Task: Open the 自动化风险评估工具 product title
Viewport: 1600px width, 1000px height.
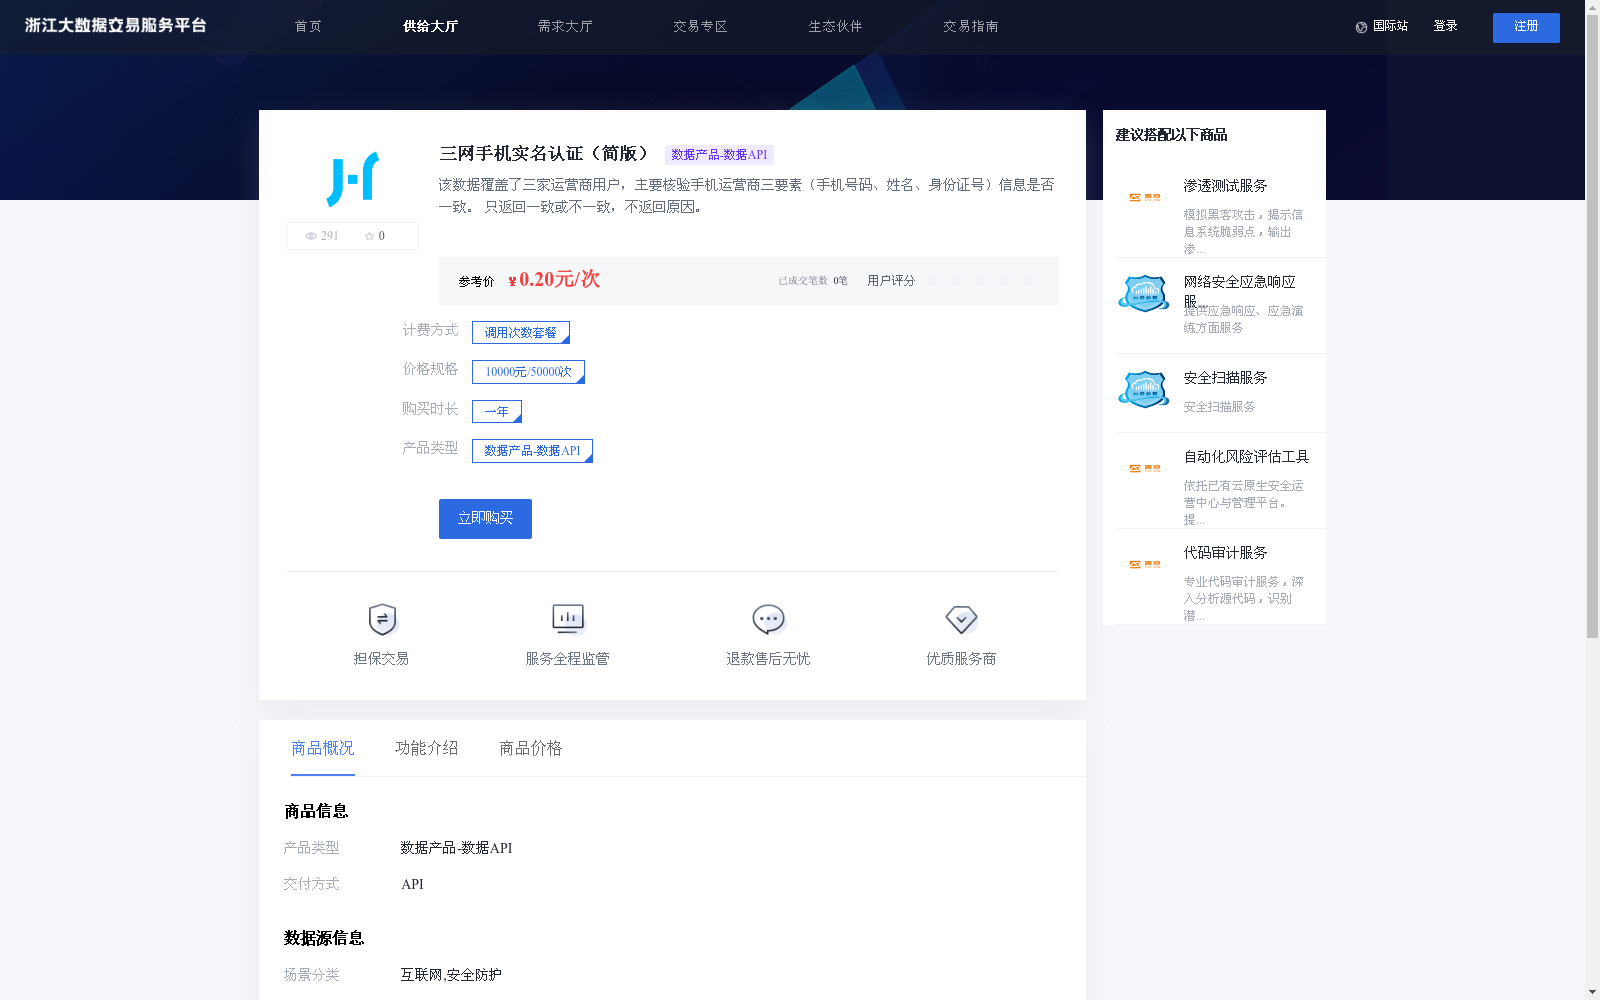Action: pos(1246,457)
